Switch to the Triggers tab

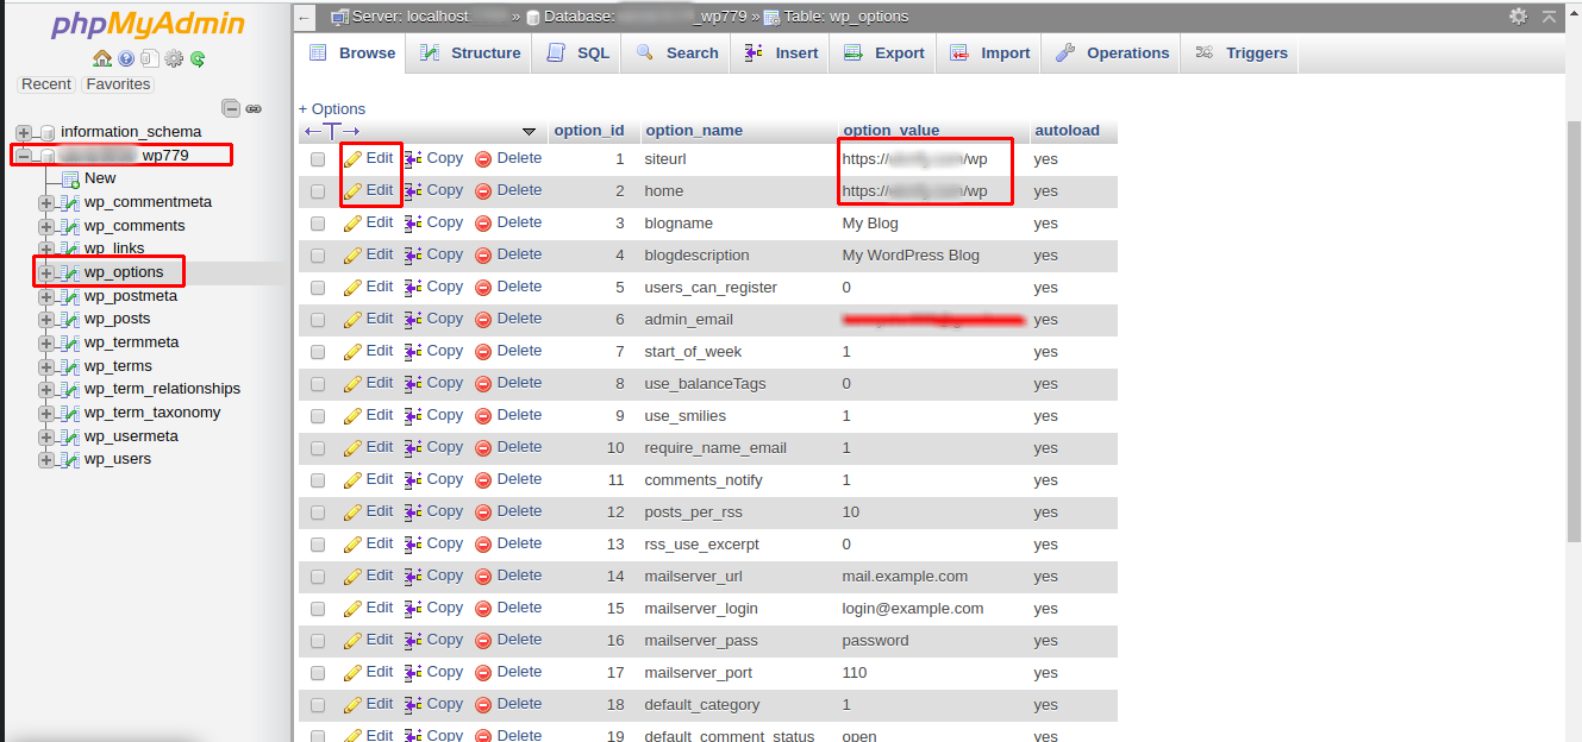click(1241, 53)
